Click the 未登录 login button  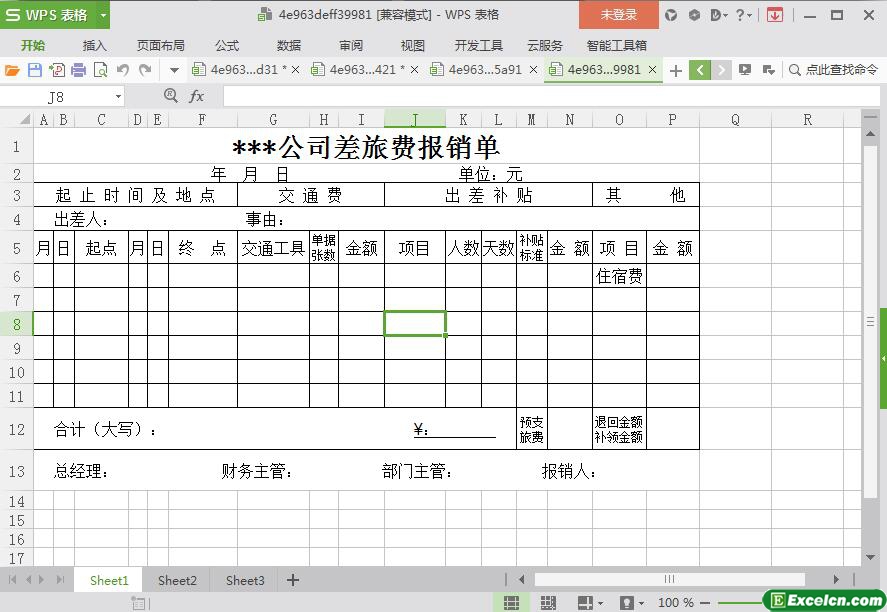(x=618, y=15)
